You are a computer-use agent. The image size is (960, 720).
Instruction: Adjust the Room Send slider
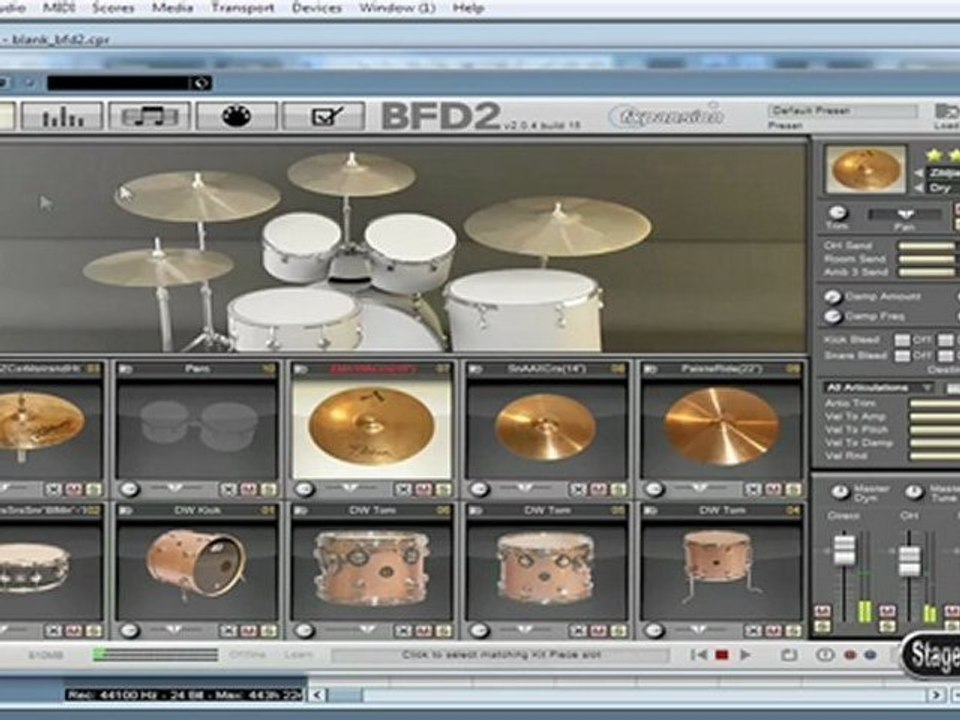coord(928,259)
